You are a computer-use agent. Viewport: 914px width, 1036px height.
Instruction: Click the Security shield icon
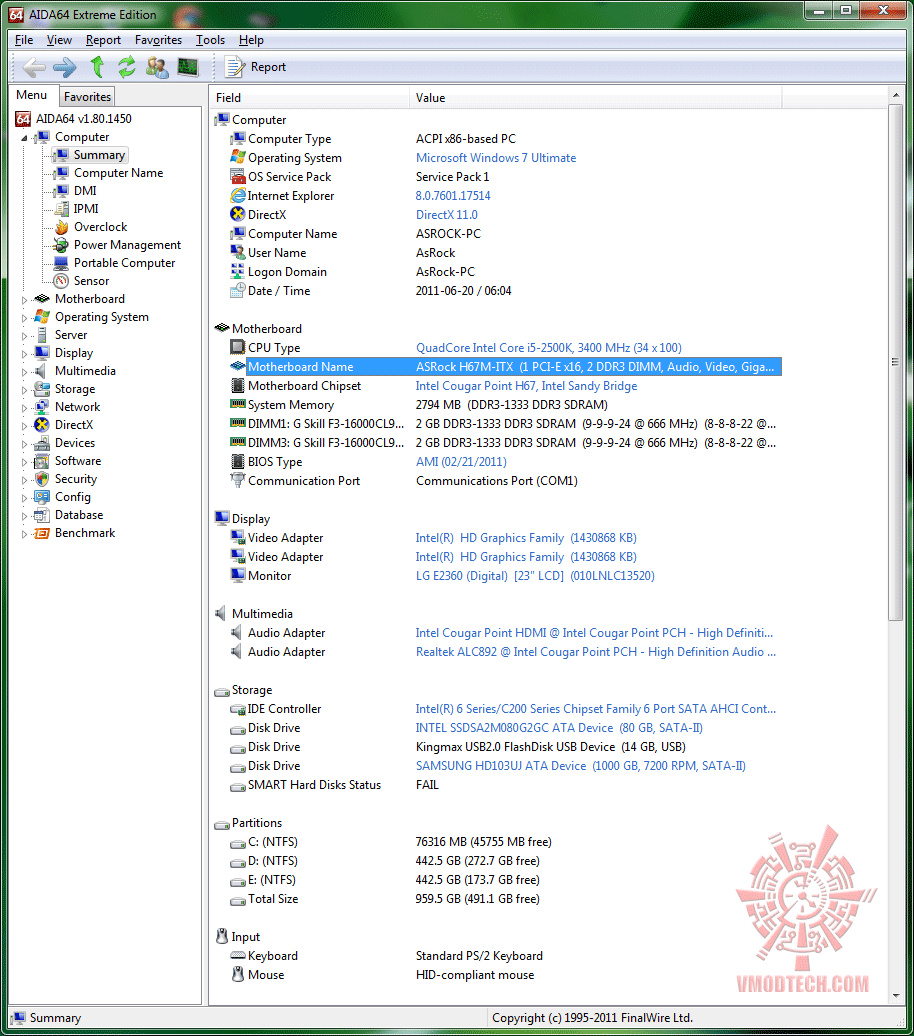click(42, 479)
